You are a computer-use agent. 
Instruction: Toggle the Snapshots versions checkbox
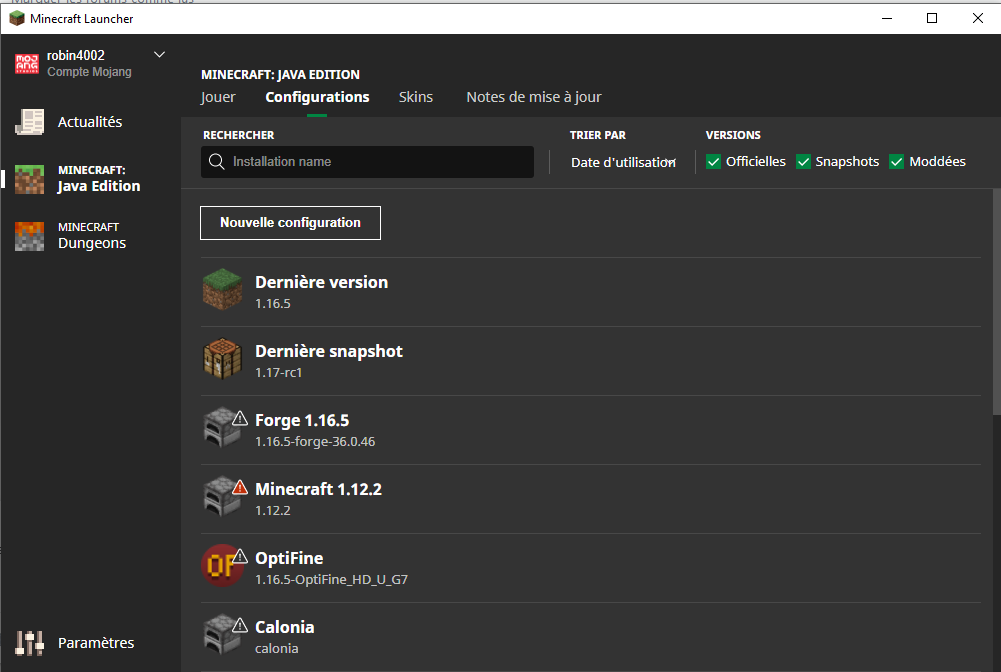pyautogui.click(x=803, y=162)
